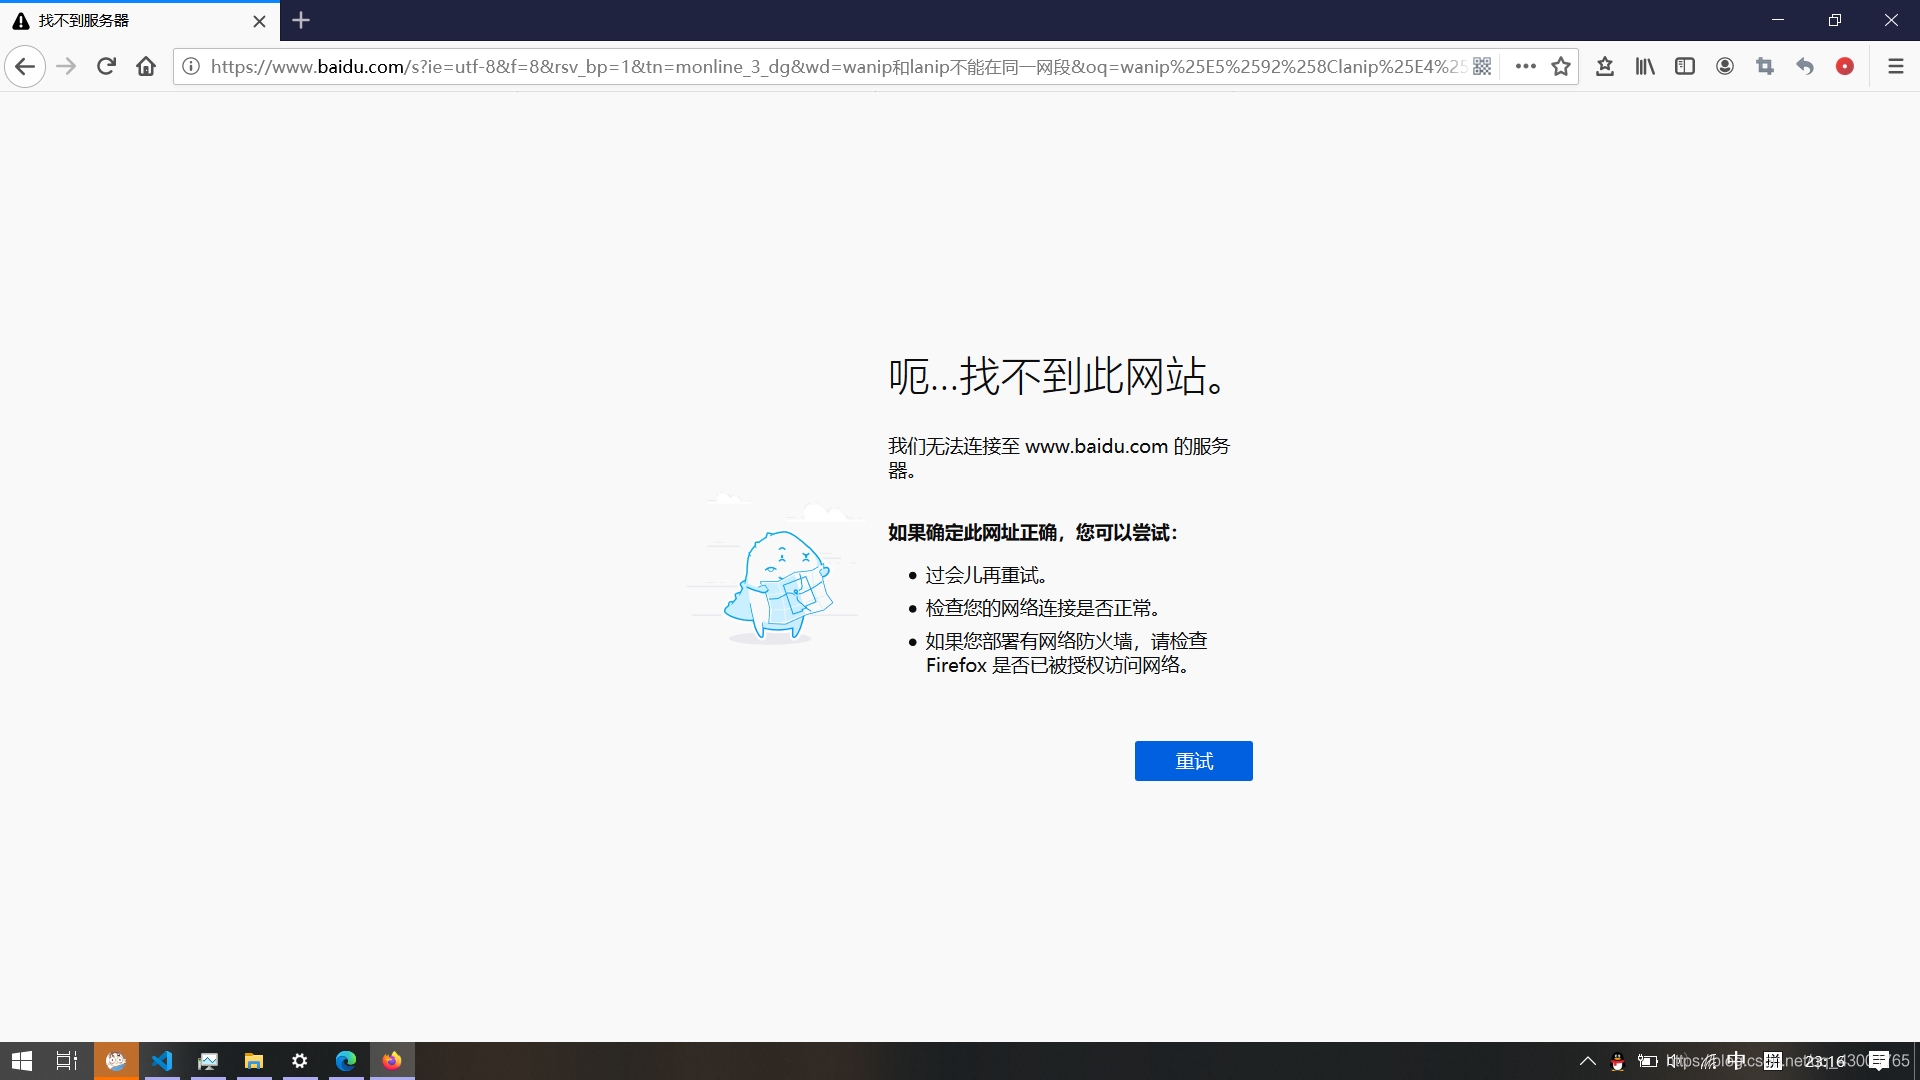Open the action center notifications icon
The height and width of the screenshot is (1080, 1920).
pos(1879,1061)
